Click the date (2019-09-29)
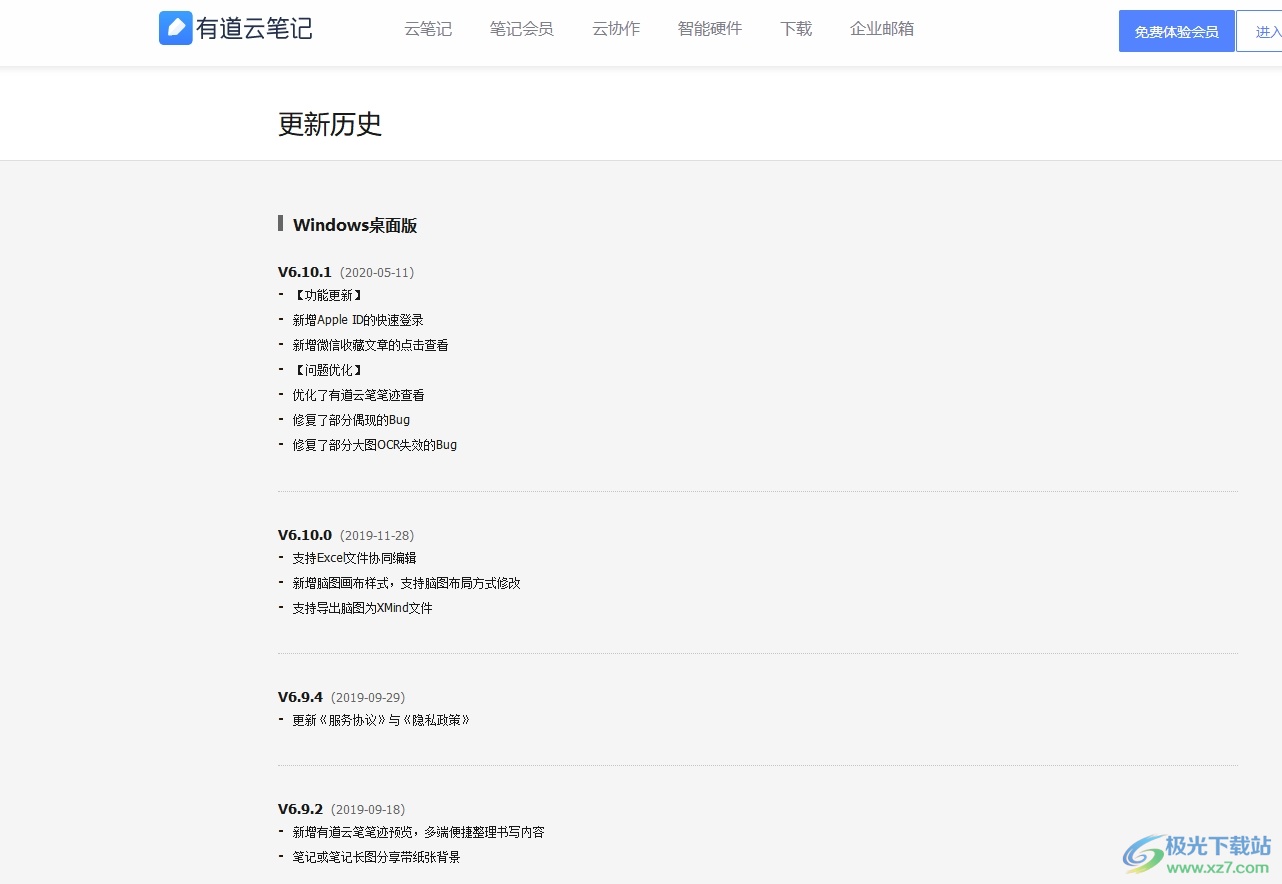Image resolution: width=1282 pixels, height=884 pixels. click(x=368, y=697)
